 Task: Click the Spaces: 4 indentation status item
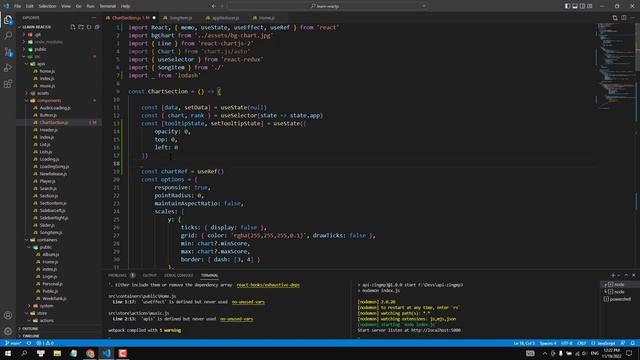(x=548, y=343)
